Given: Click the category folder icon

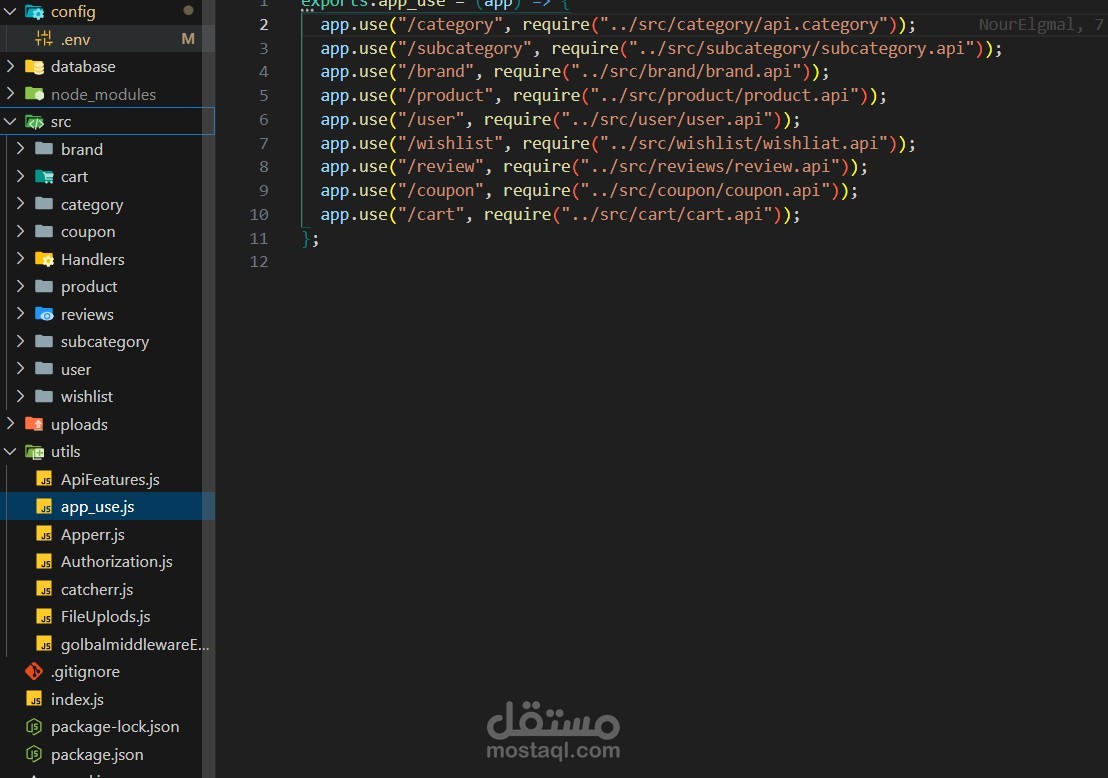Looking at the screenshot, I should (44, 204).
